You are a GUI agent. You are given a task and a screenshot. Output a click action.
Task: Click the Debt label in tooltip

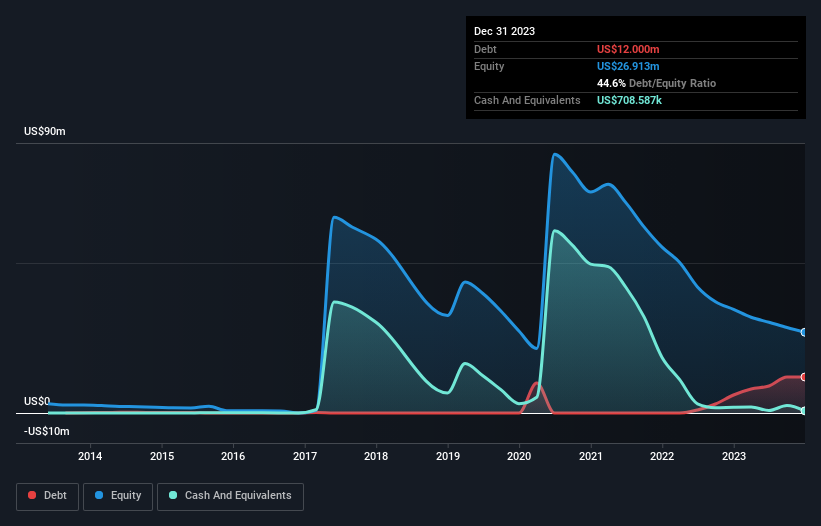[x=485, y=49]
